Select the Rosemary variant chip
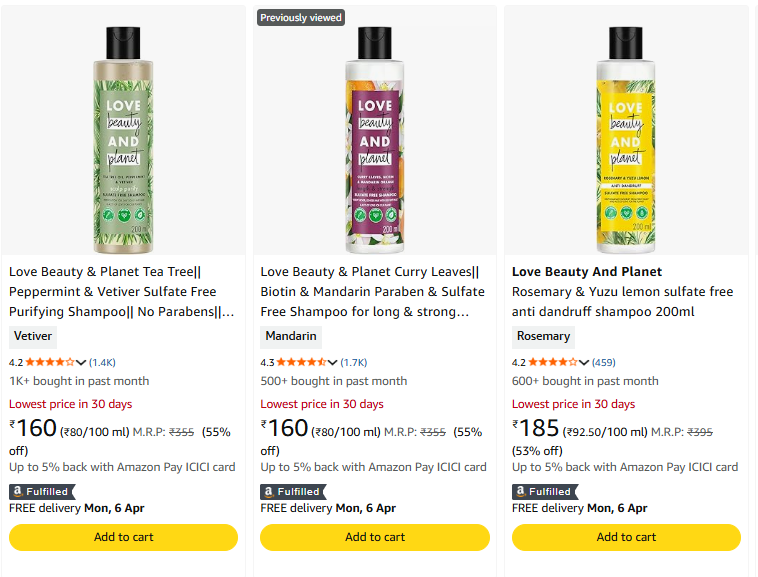Image resolution: width=758 pixels, height=577 pixels. pyautogui.click(x=544, y=337)
